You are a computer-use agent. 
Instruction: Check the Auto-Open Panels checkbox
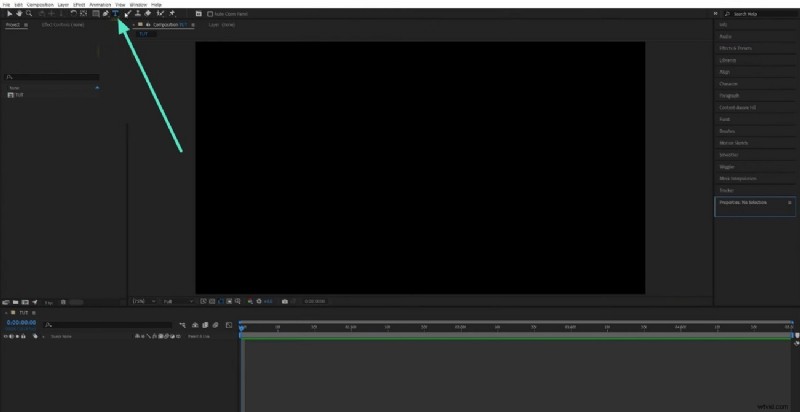coord(210,14)
